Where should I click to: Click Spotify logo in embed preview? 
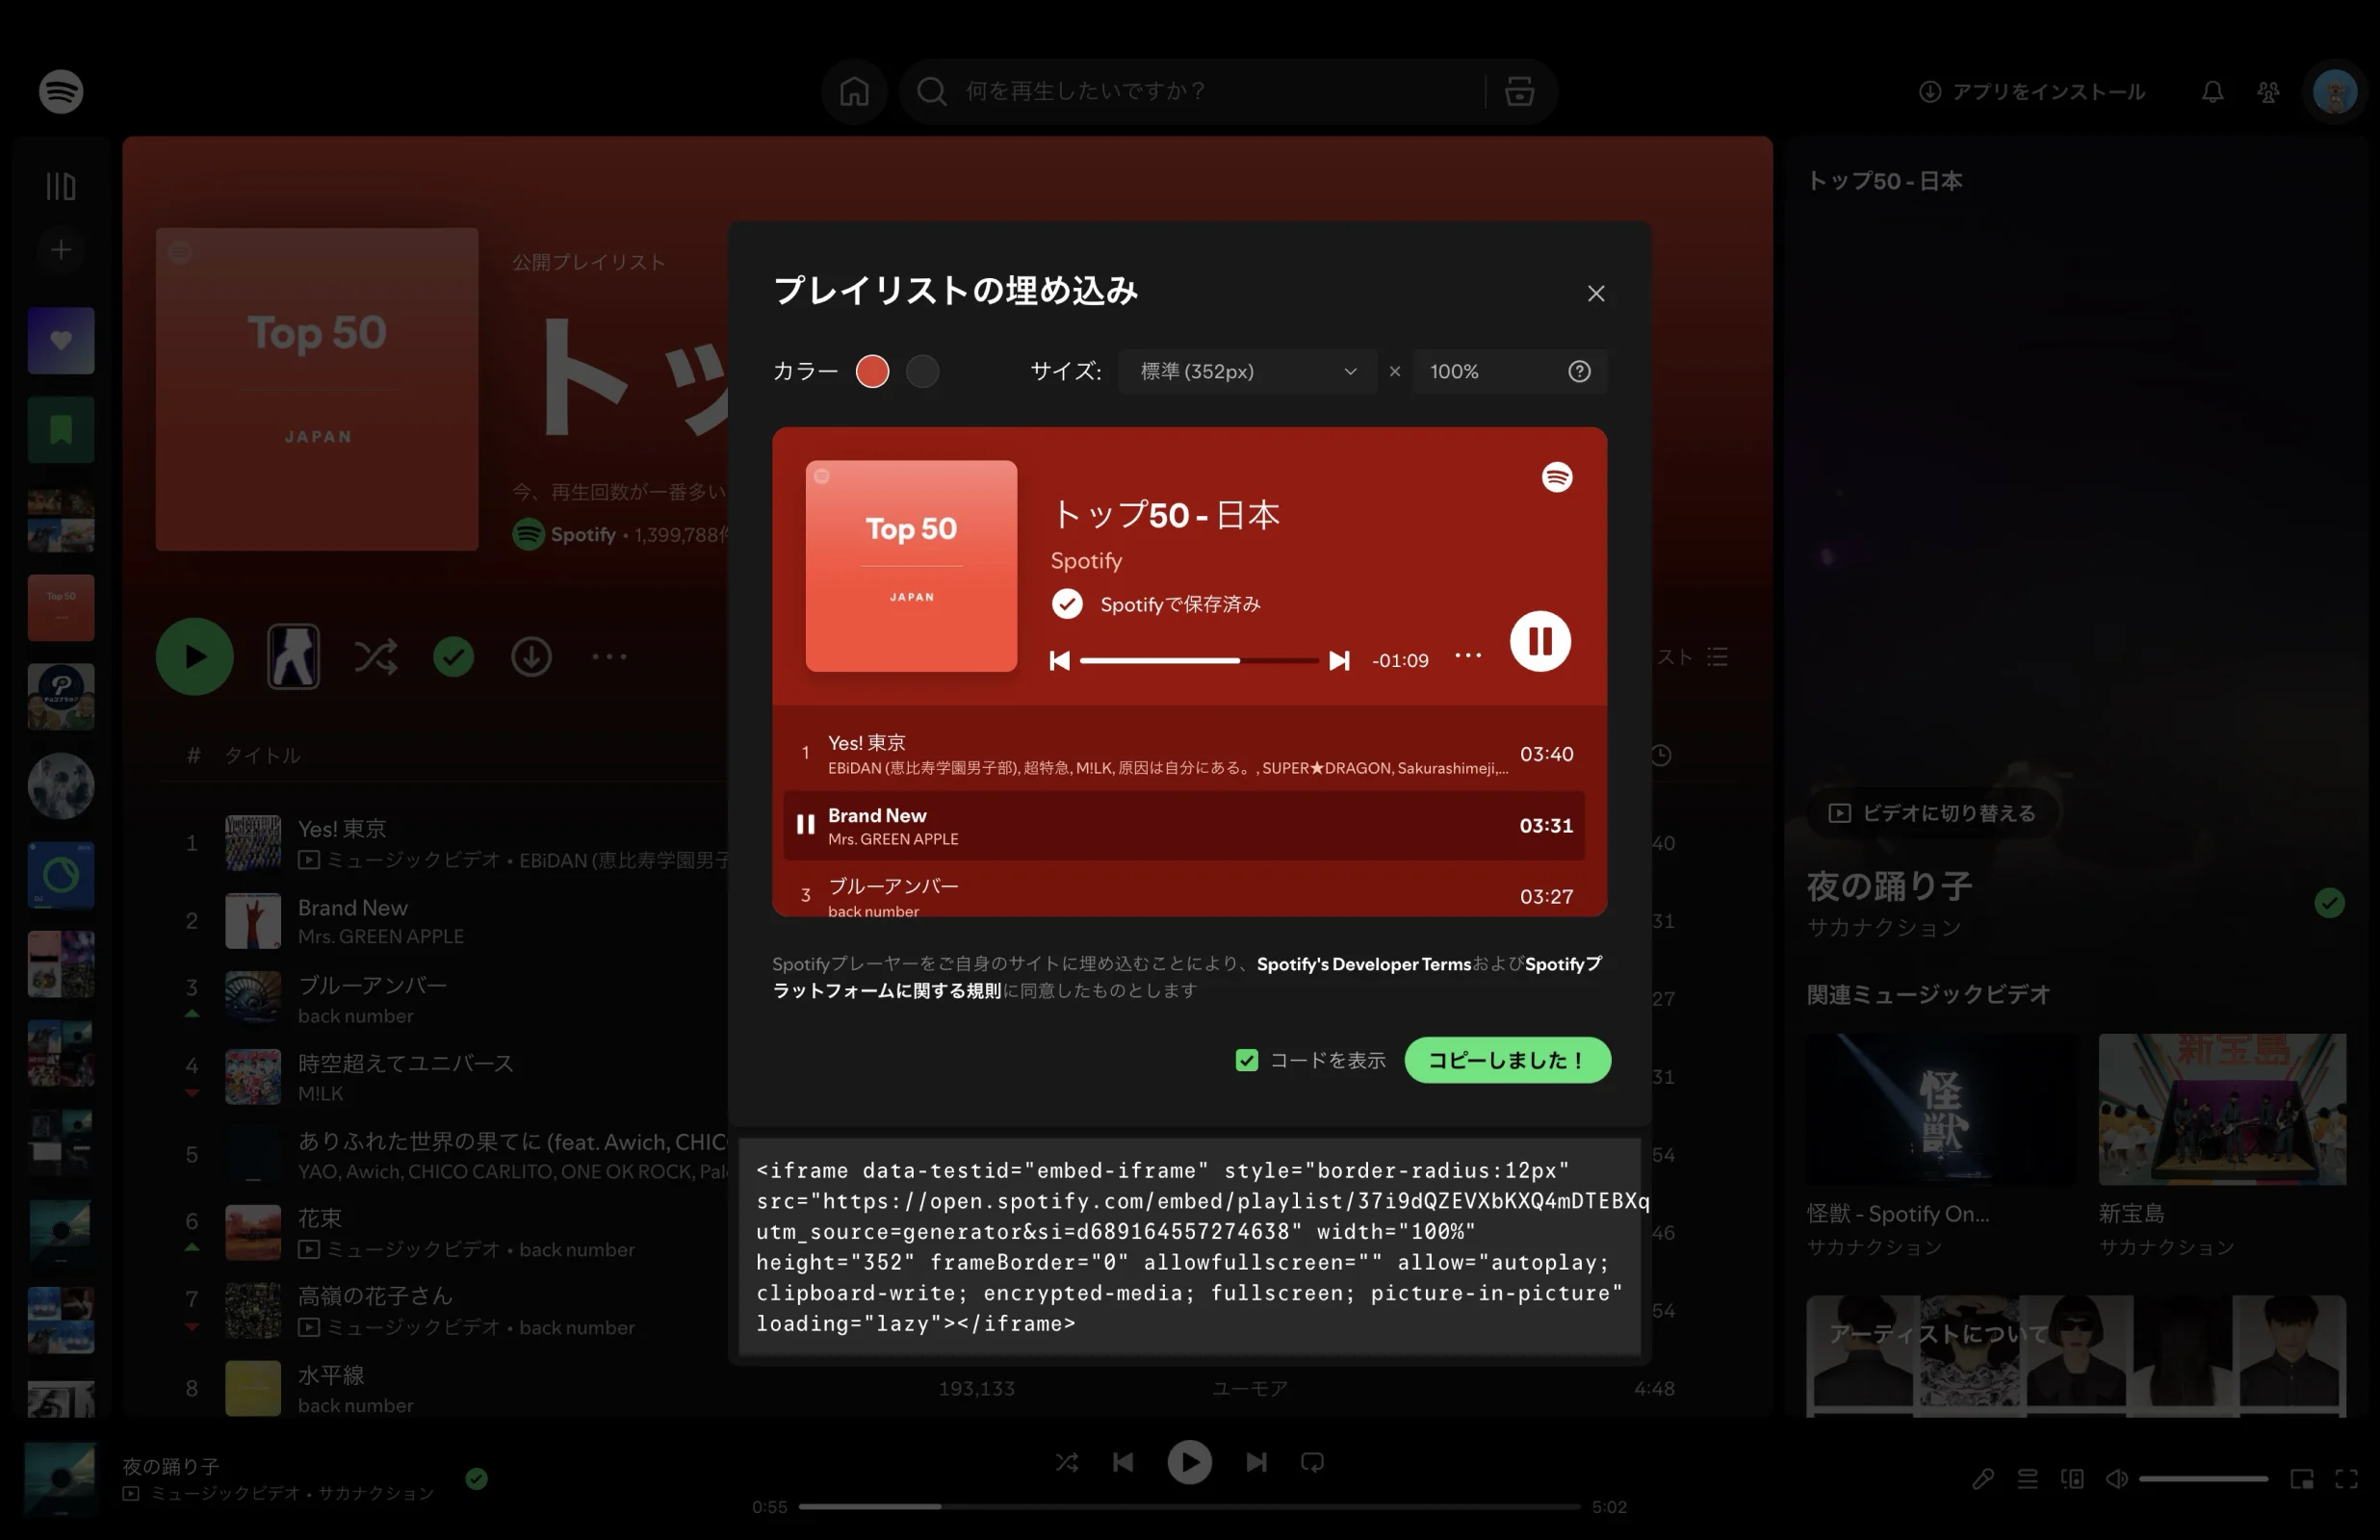[1557, 477]
